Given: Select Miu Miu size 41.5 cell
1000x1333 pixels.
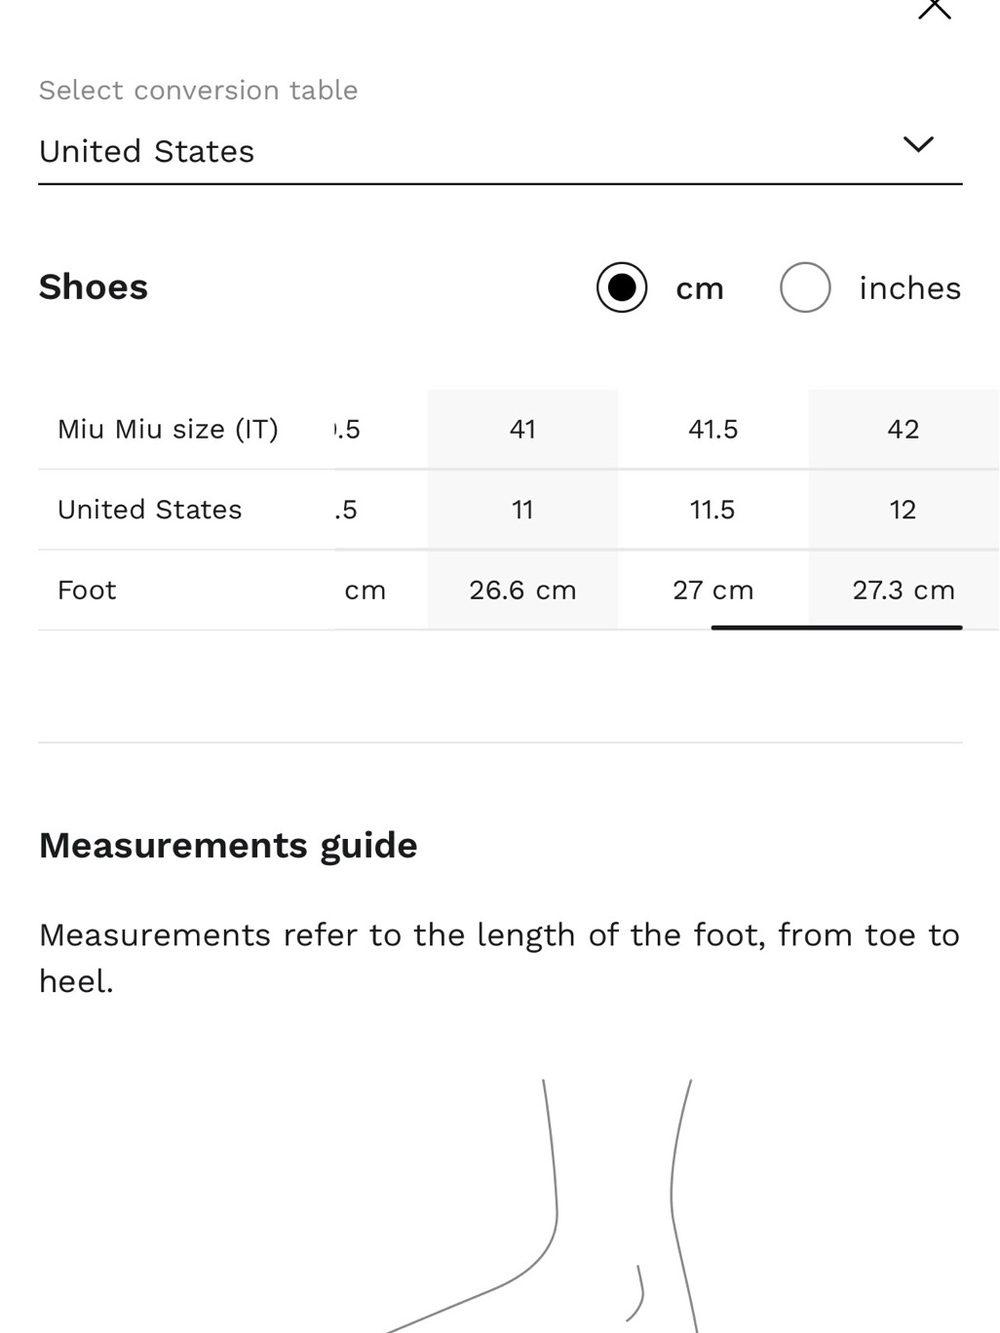Looking at the screenshot, I should tap(713, 429).
